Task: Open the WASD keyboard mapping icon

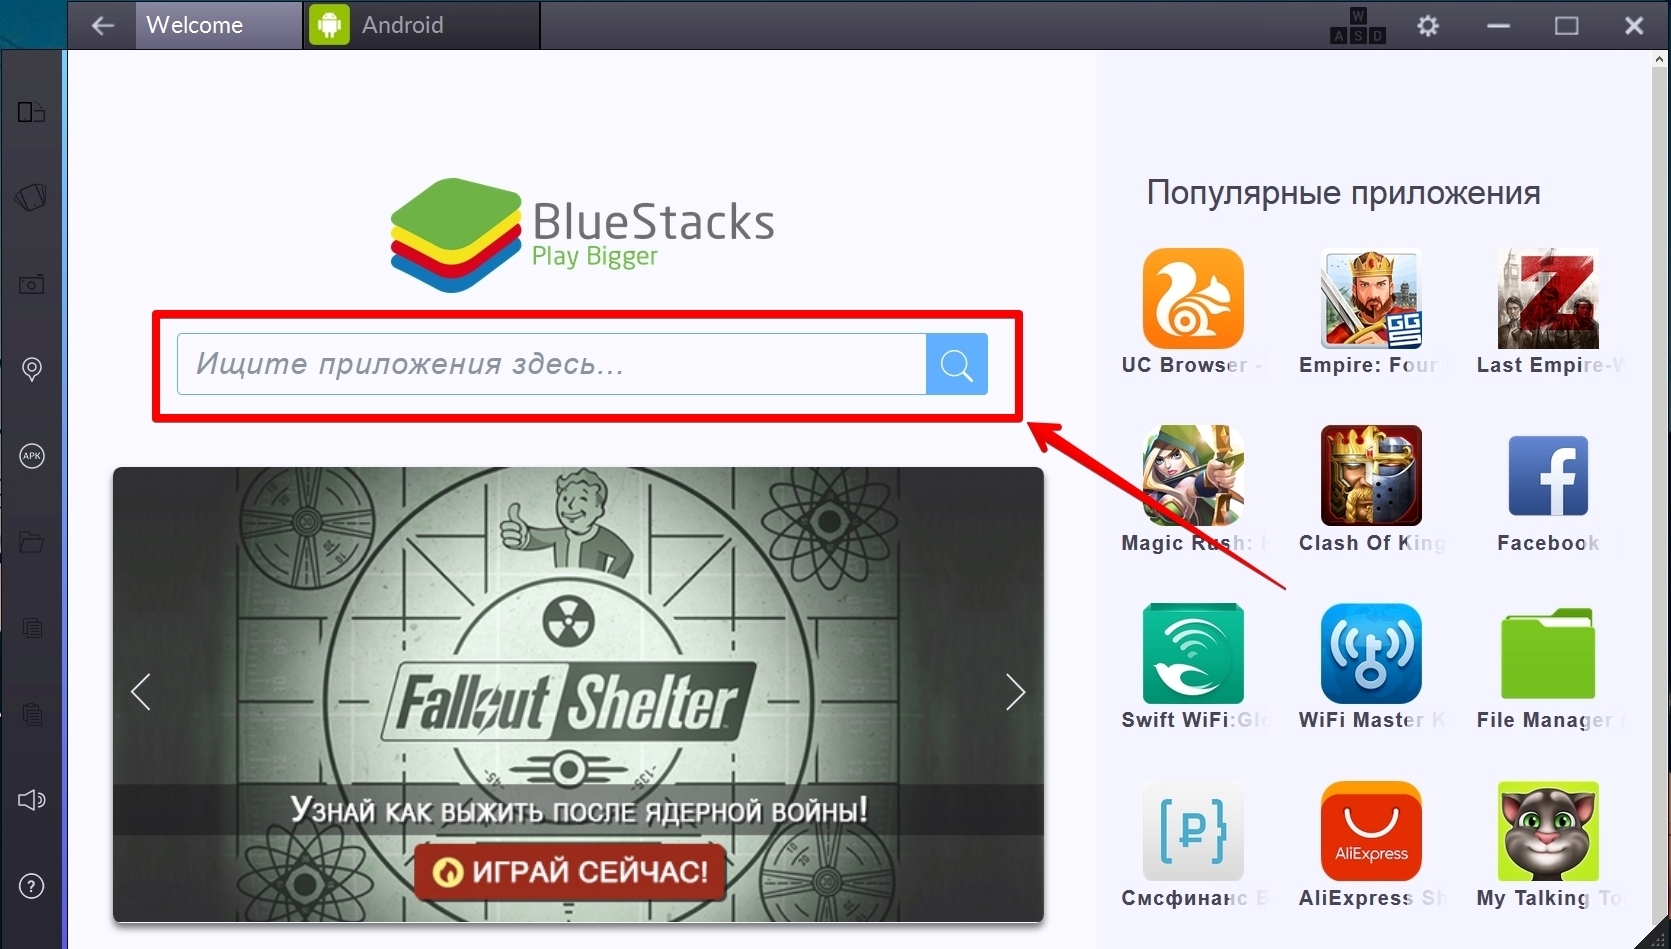Action: (x=1357, y=26)
